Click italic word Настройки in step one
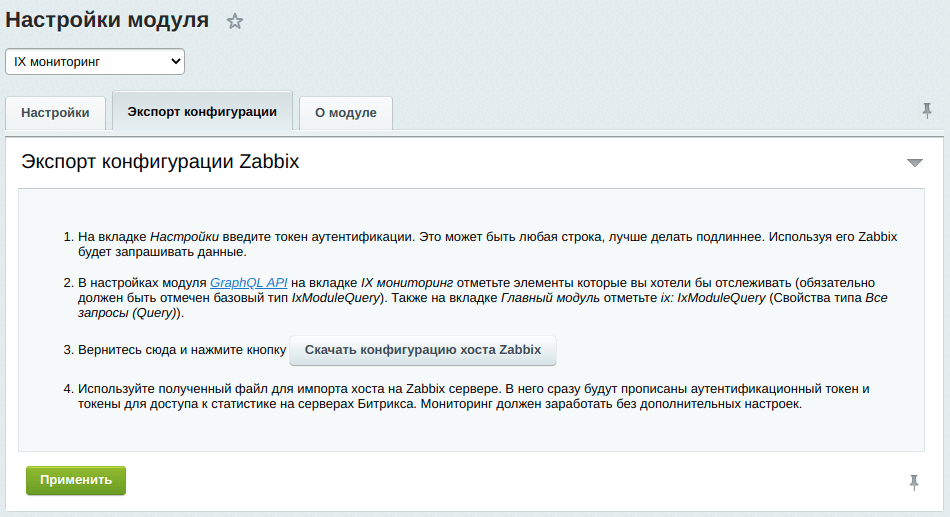 [184, 237]
